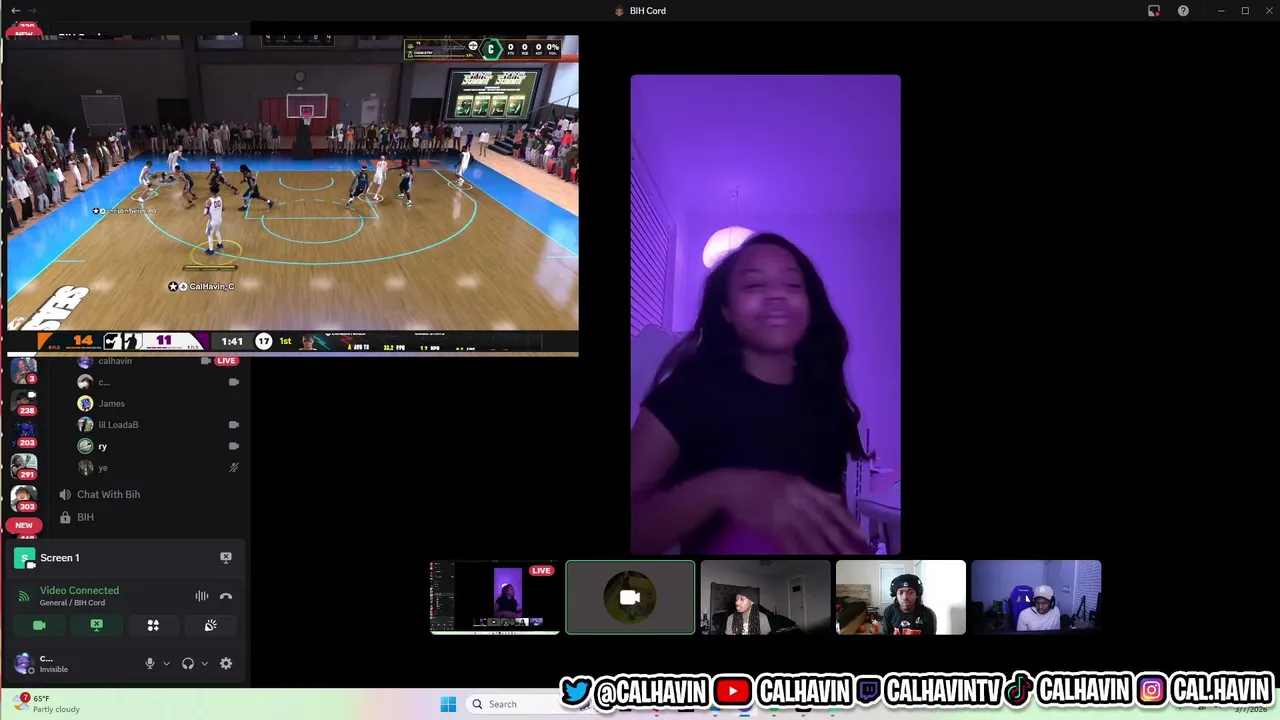Open noise suppression waveform icon
Screen dimensions: 1280x720
pos(202,596)
